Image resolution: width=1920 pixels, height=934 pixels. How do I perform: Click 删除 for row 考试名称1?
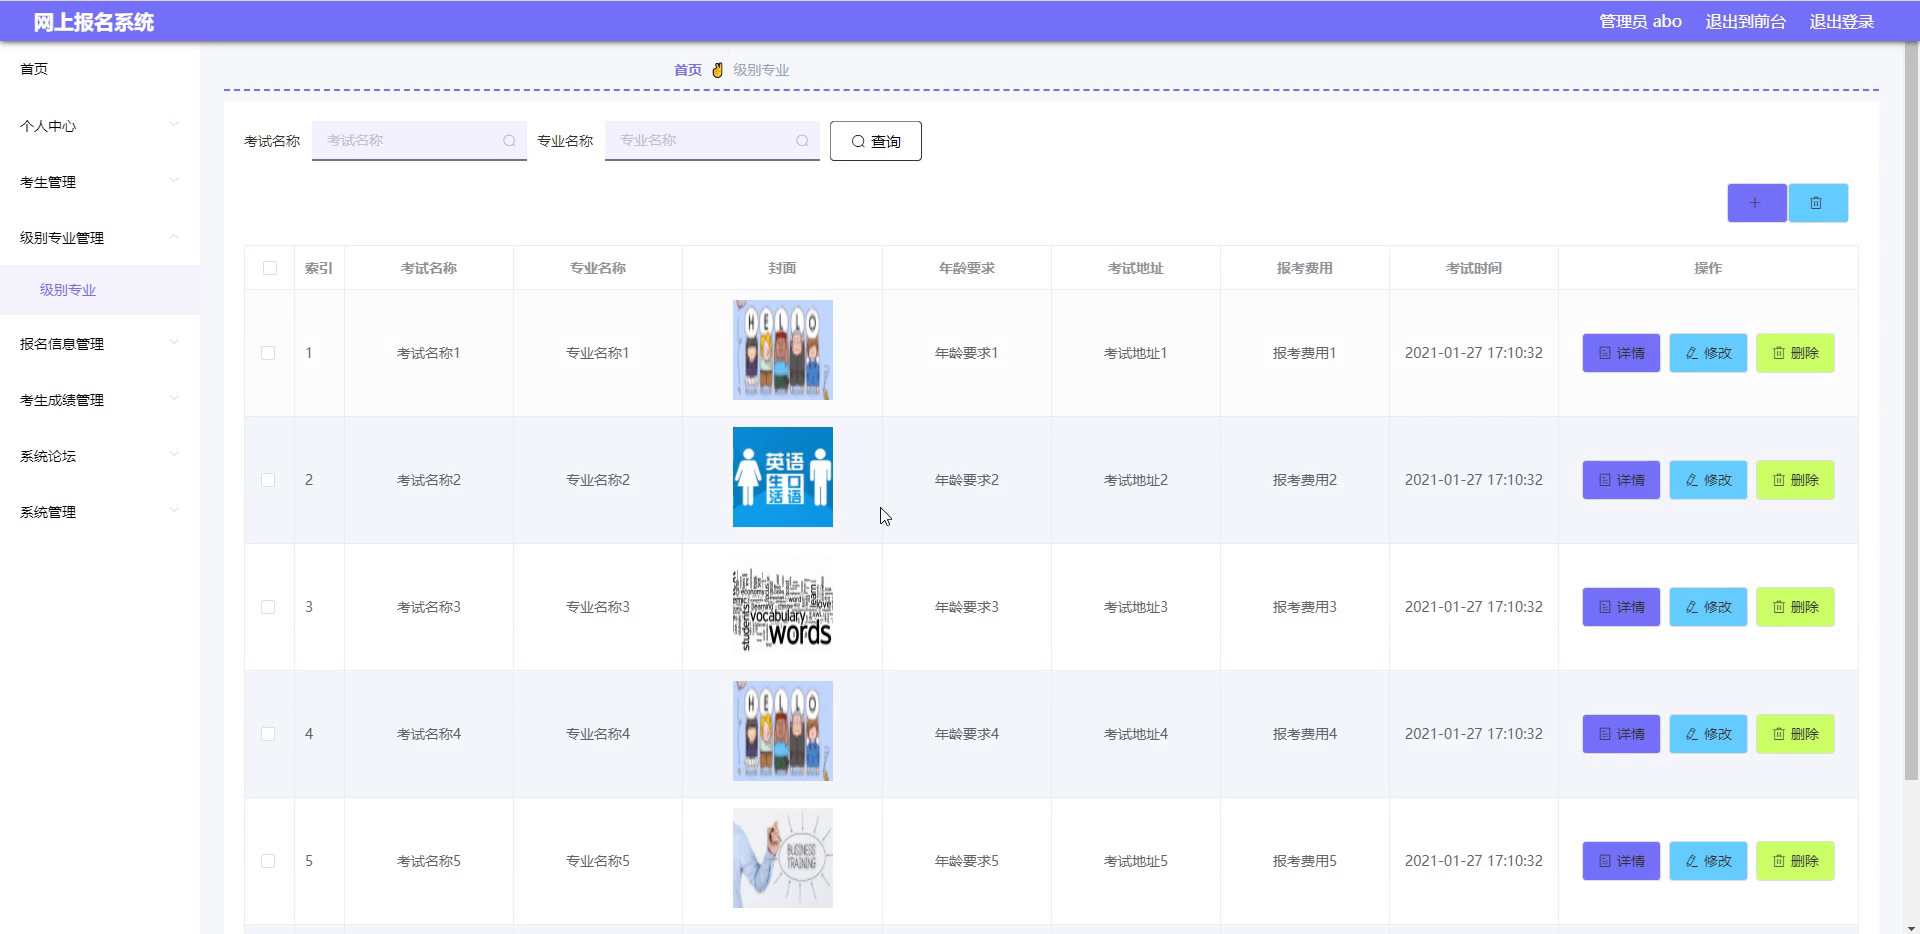coord(1795,353)
